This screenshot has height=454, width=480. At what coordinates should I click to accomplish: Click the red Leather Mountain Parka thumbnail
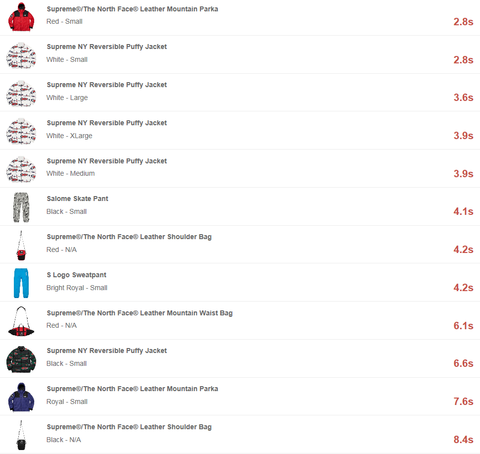[x=21, y=17]
